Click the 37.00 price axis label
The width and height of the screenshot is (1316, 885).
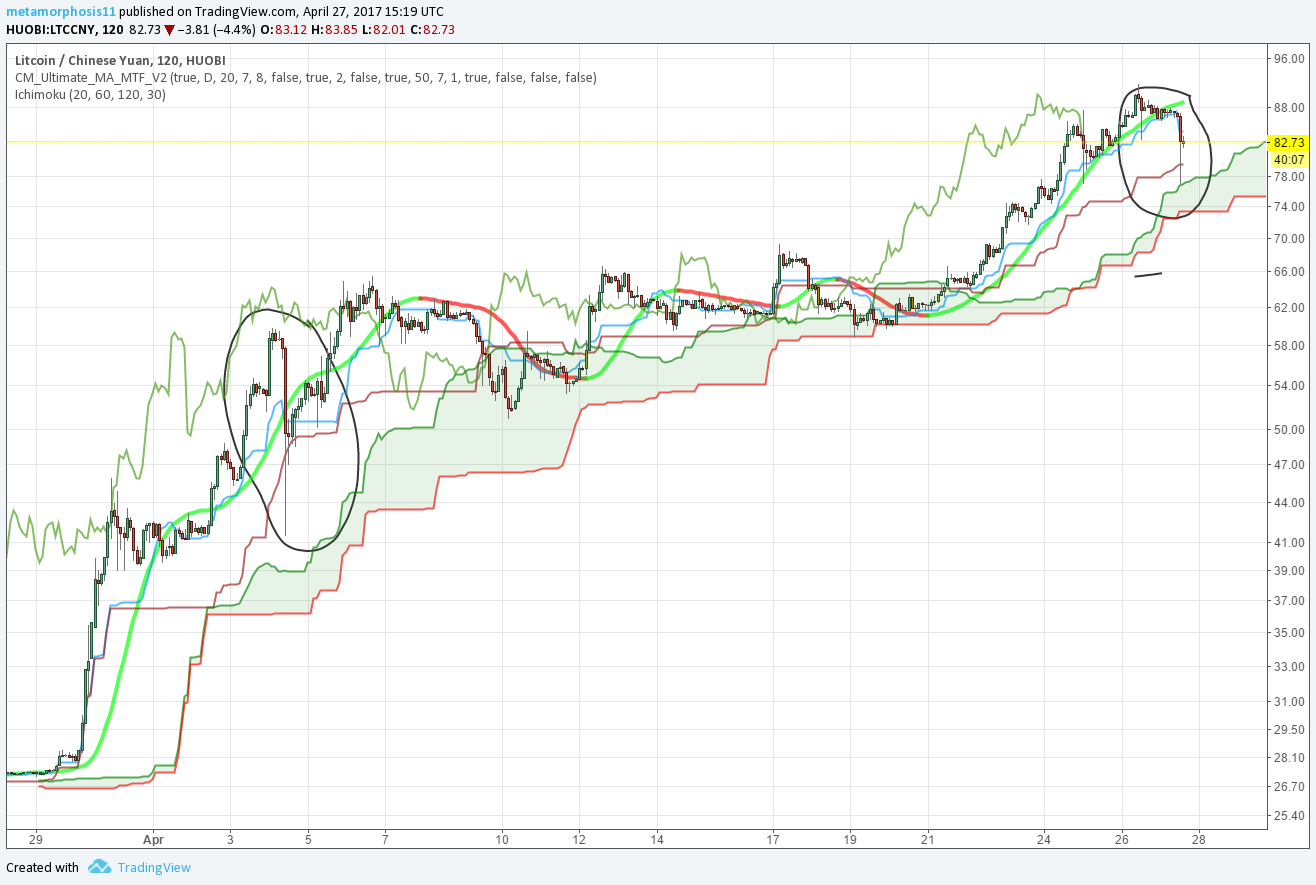(1289, 600)
